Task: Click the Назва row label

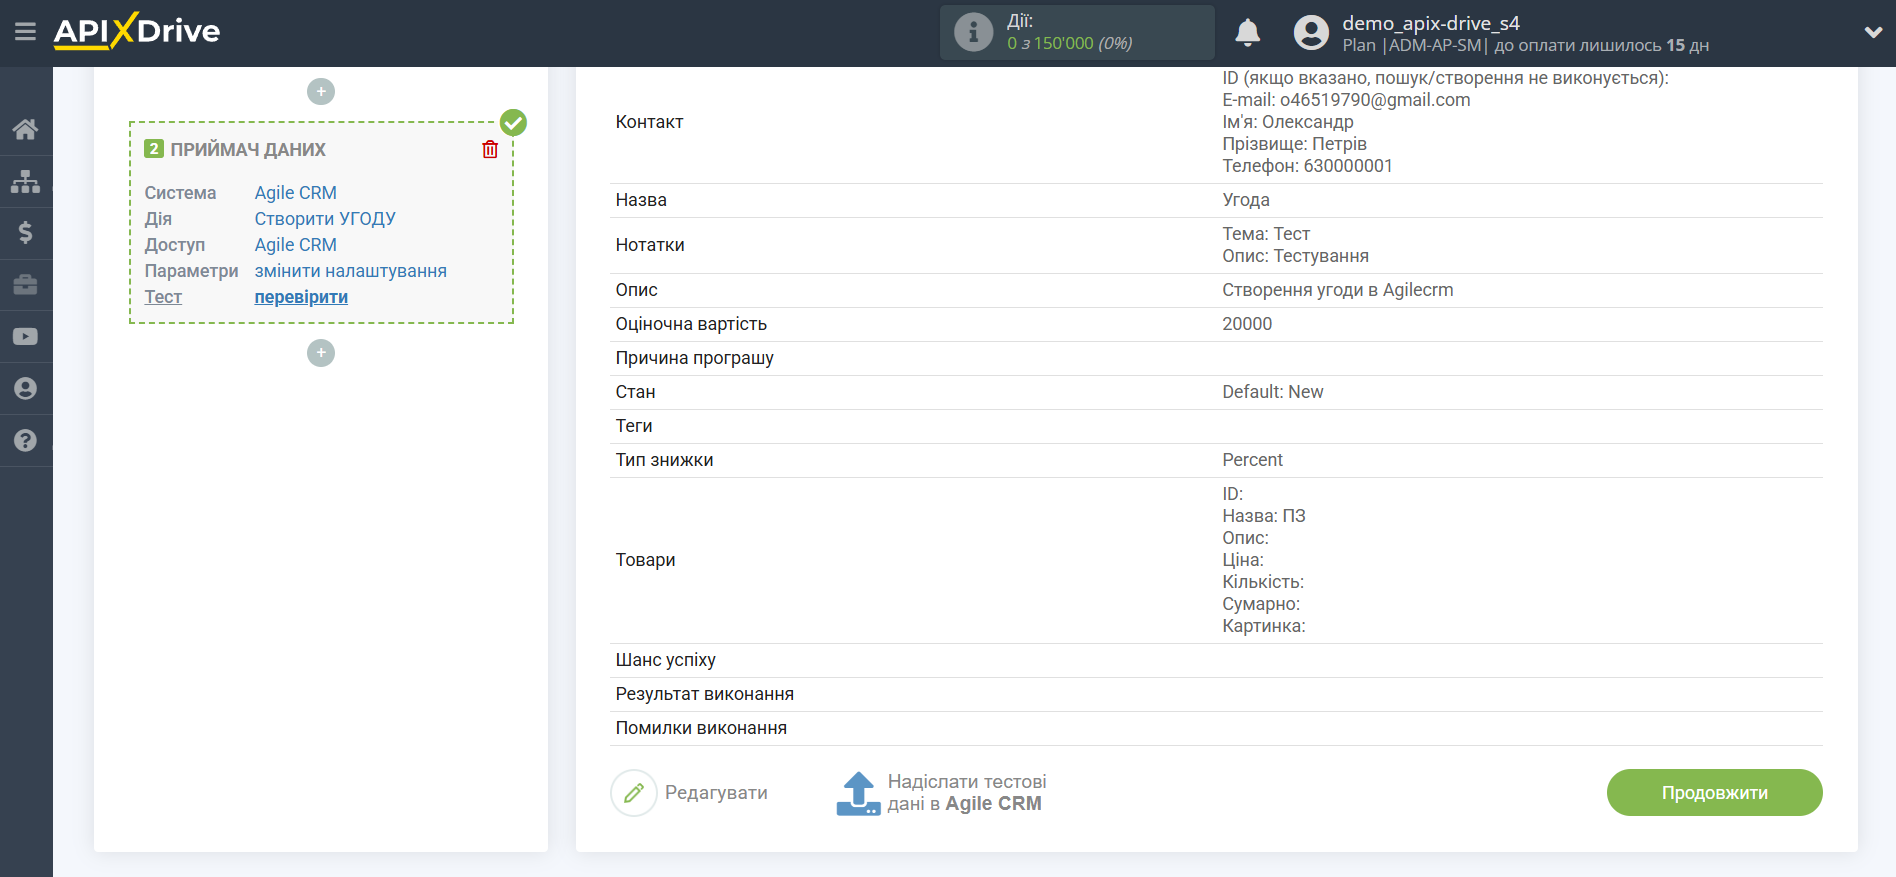Action: coord(641,200)
